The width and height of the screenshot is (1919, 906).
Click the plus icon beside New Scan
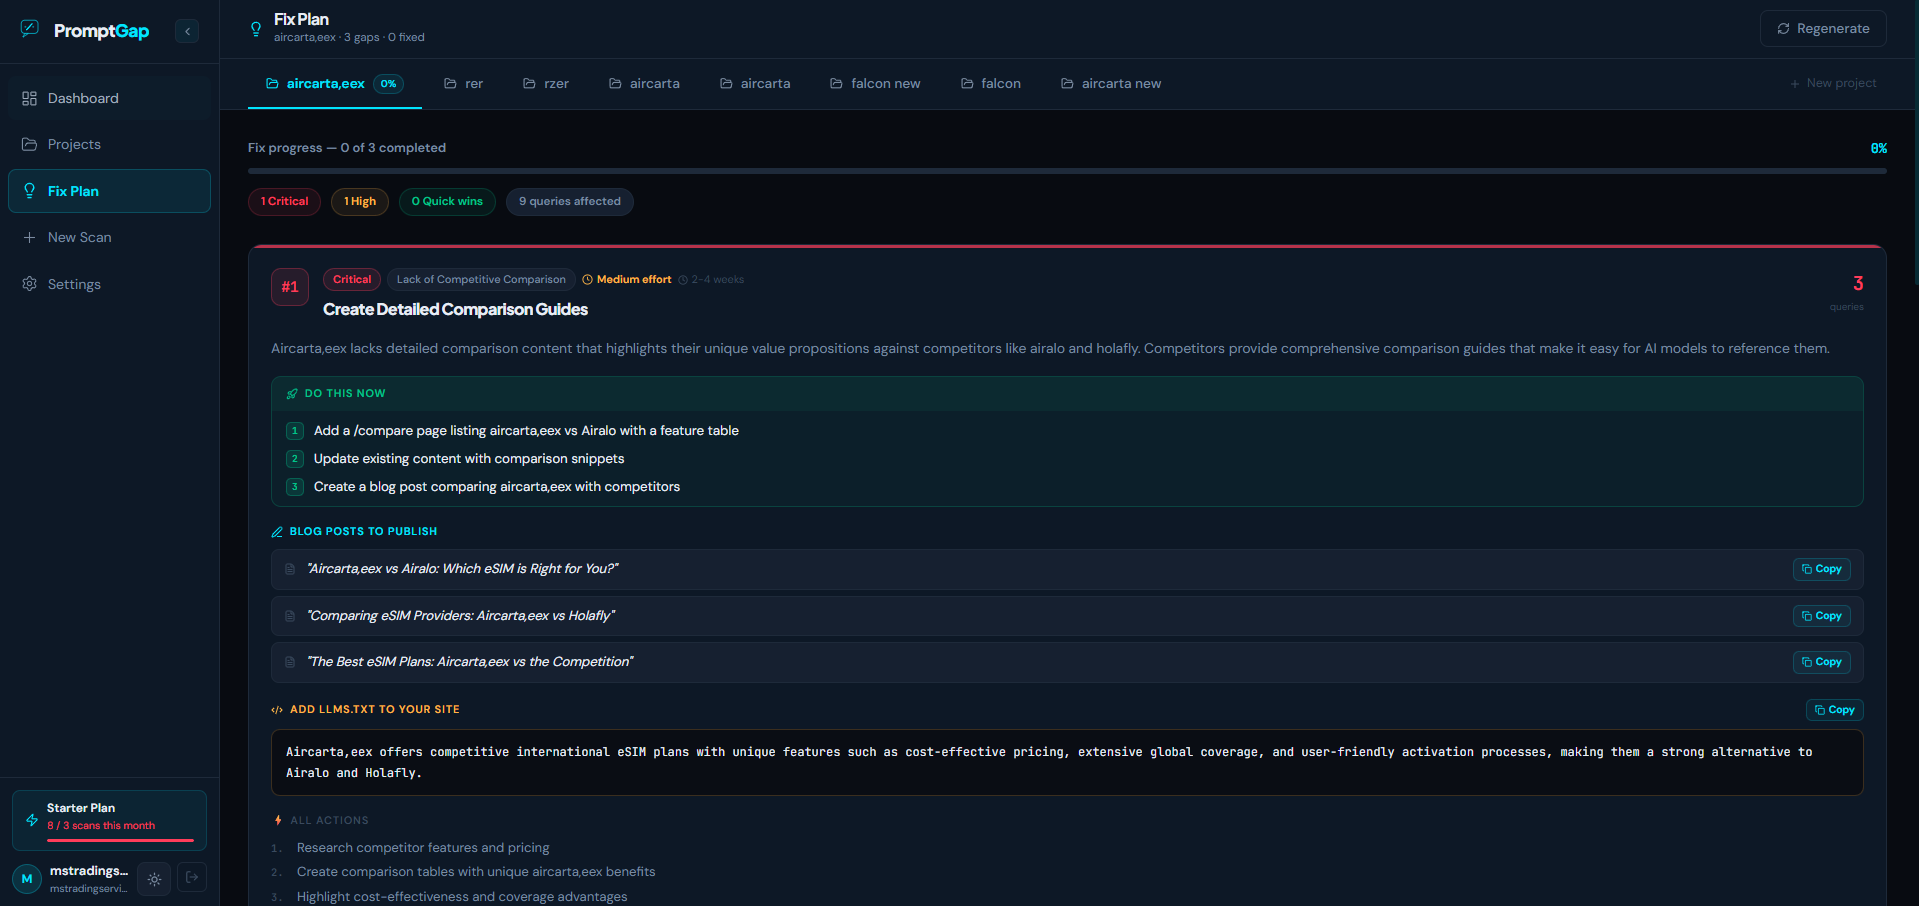click(29, 237)
